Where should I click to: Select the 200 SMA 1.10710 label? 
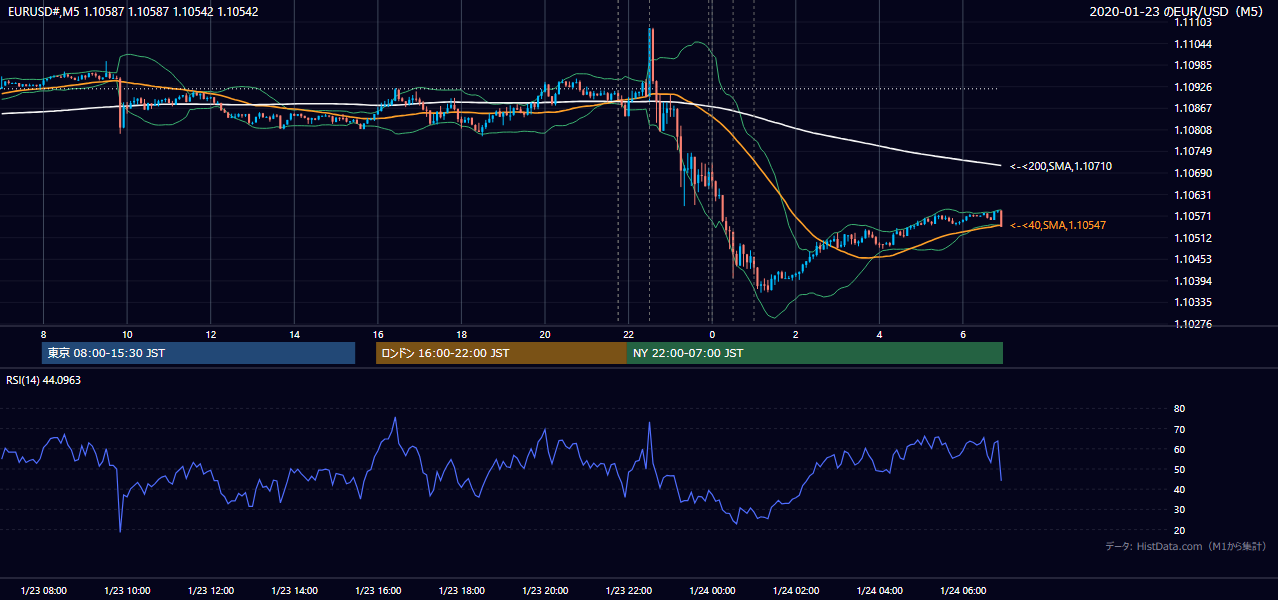[1061, 166]
